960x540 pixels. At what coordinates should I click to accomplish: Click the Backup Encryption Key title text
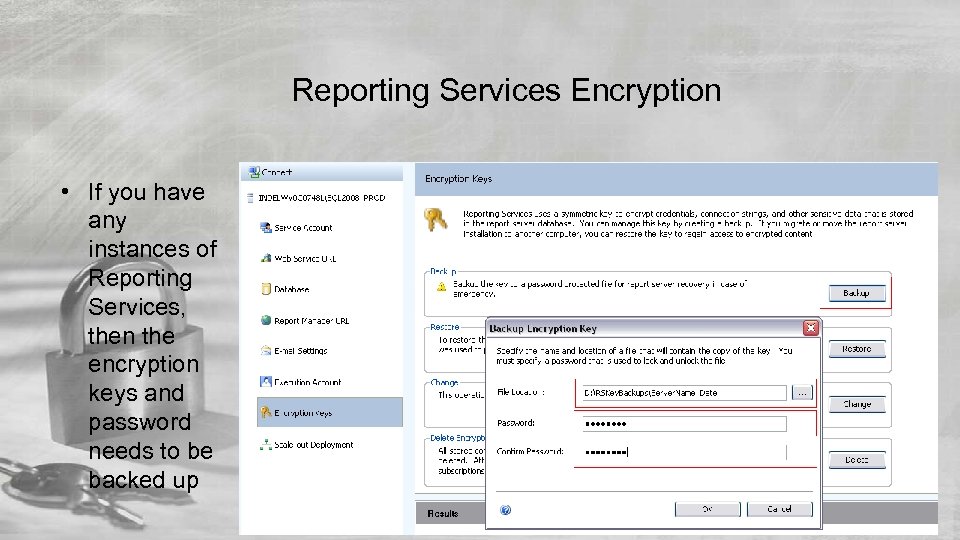(x=543, y=329)
